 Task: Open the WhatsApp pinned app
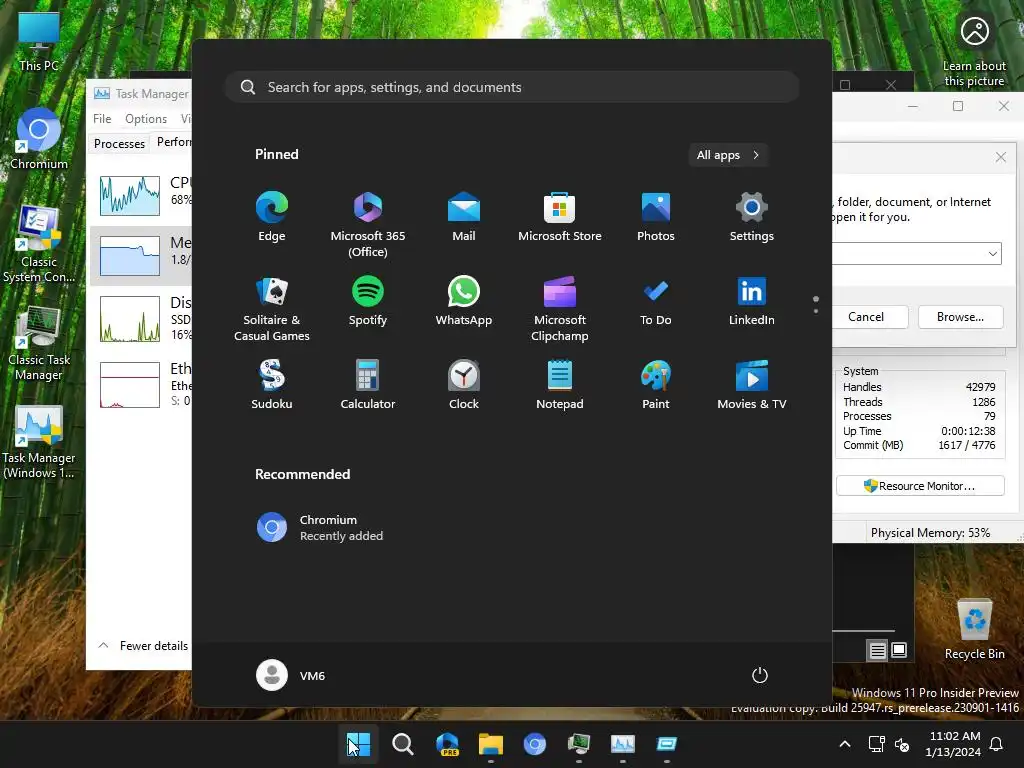coord(464,301)
